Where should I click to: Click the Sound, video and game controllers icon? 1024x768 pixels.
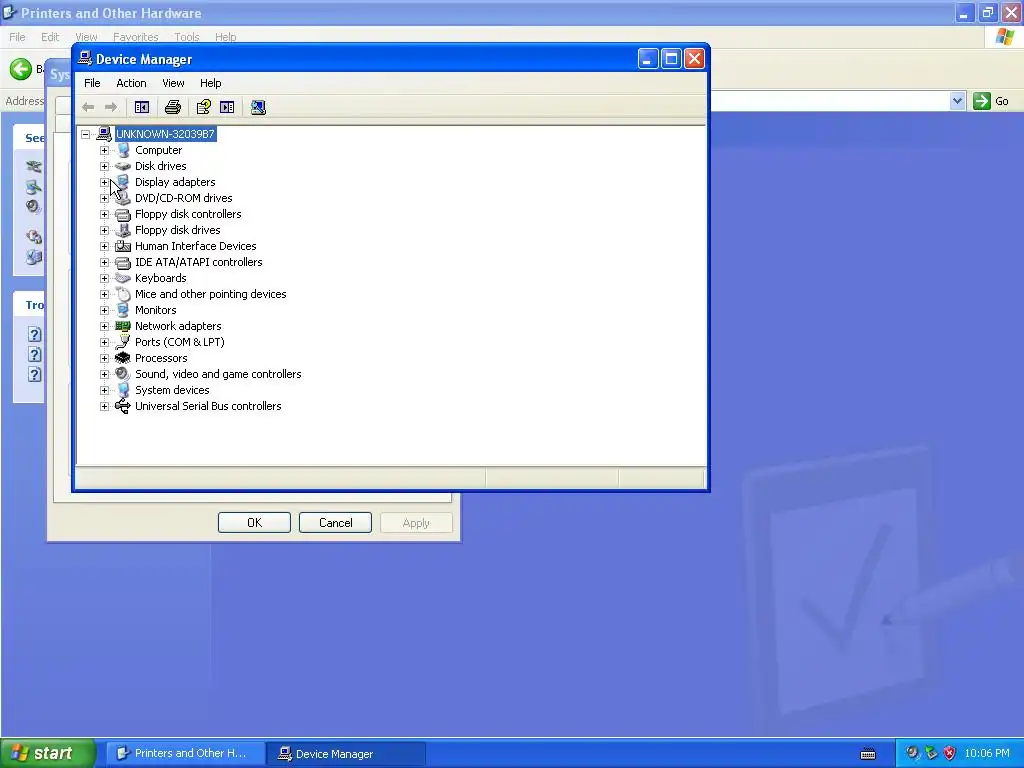[x=123, y=374]
